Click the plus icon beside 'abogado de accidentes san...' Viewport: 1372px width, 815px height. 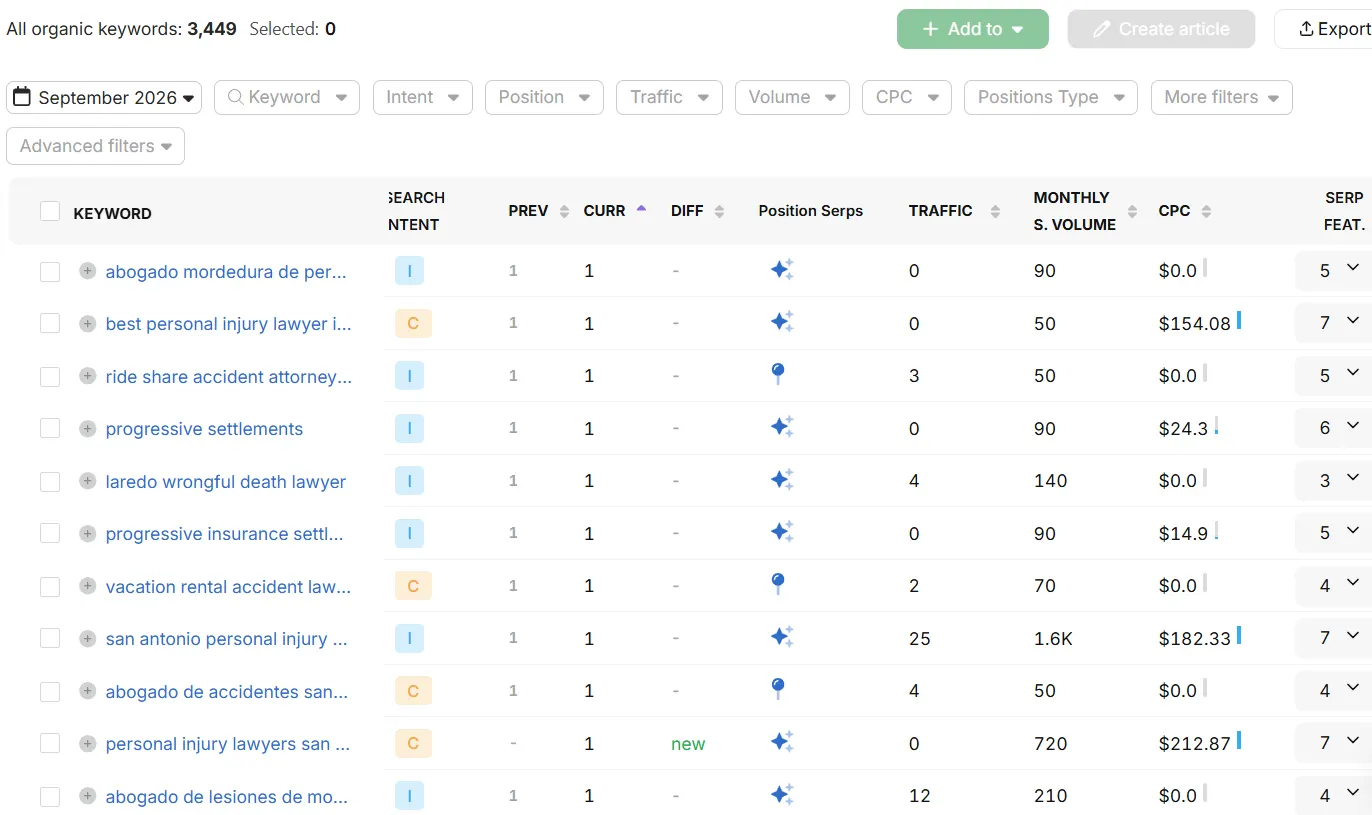point(88,691)
